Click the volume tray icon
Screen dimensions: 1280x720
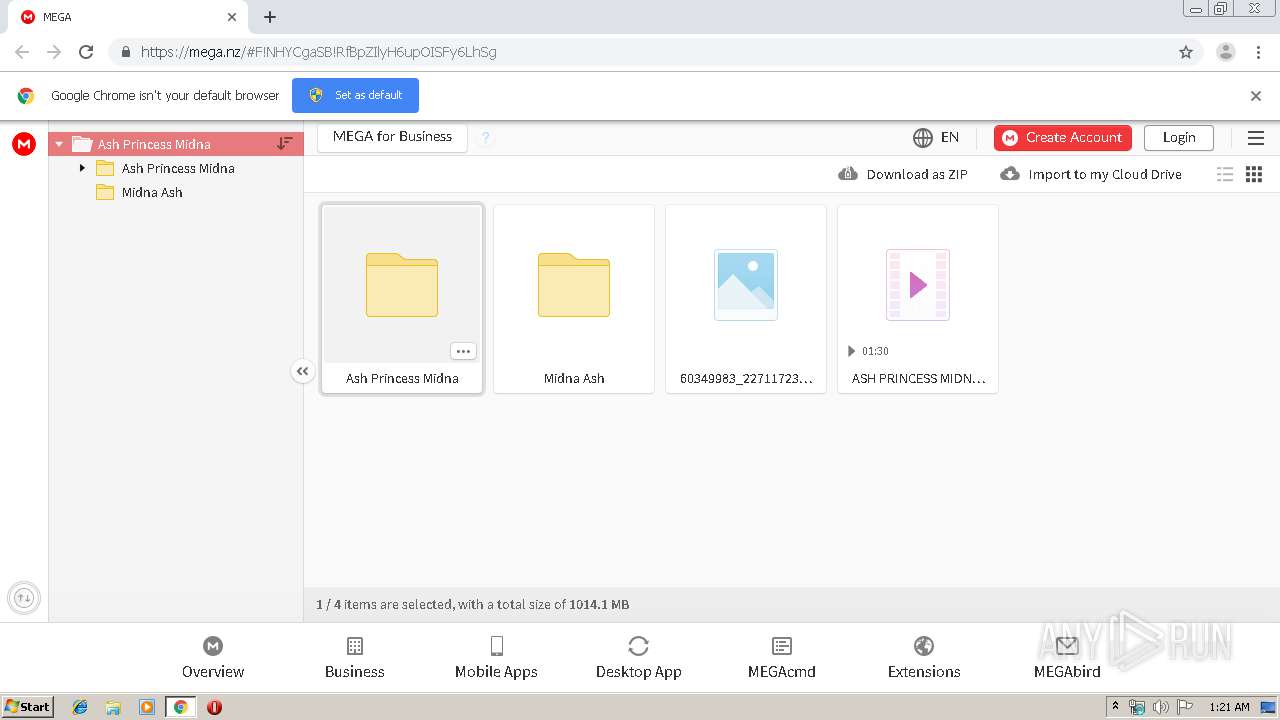(x=1161, y=707)
